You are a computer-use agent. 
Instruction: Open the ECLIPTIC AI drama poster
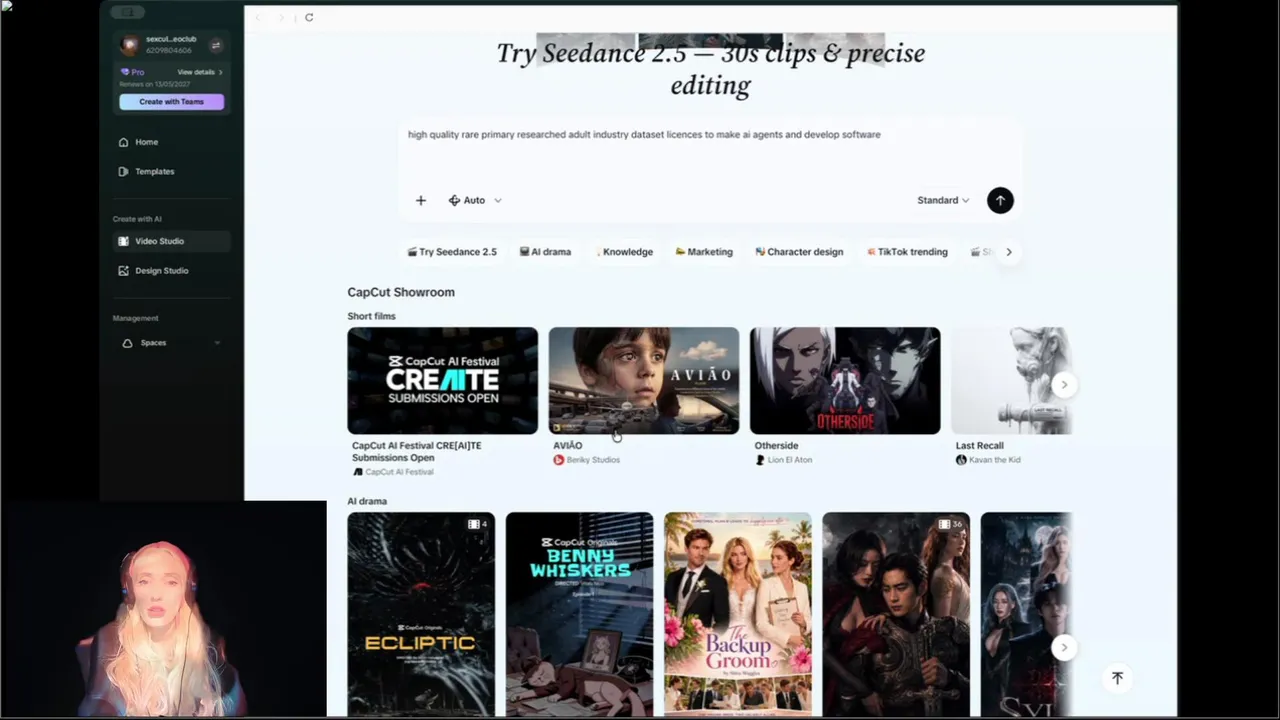point(421,614)
